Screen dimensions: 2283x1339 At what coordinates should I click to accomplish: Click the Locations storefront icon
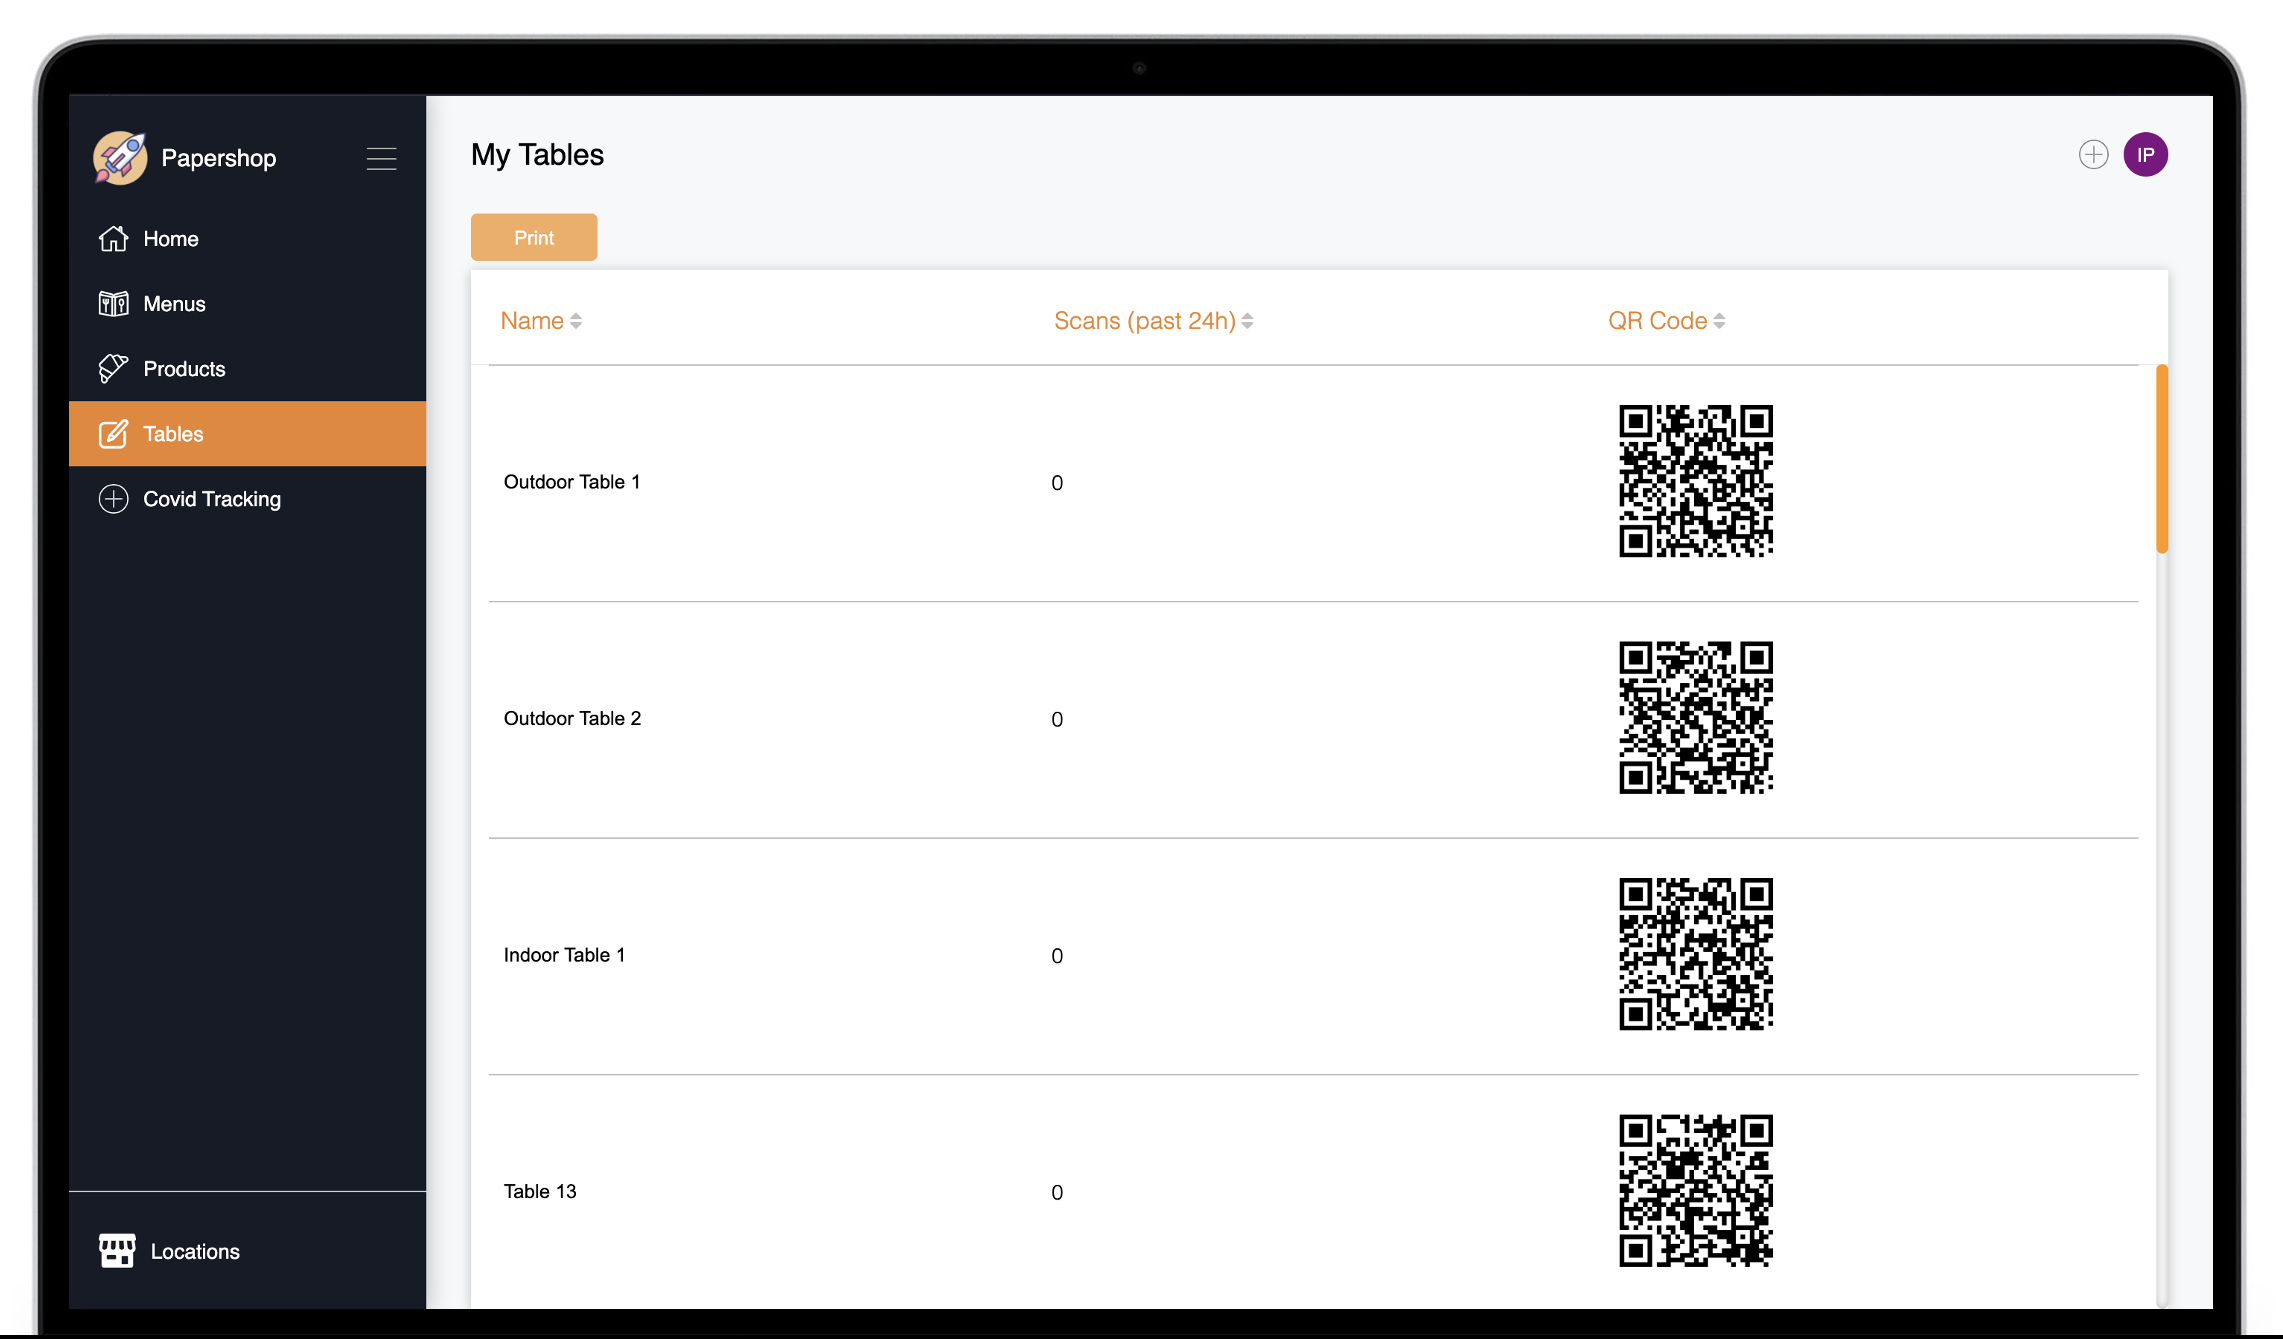(x=117, y=1251)
